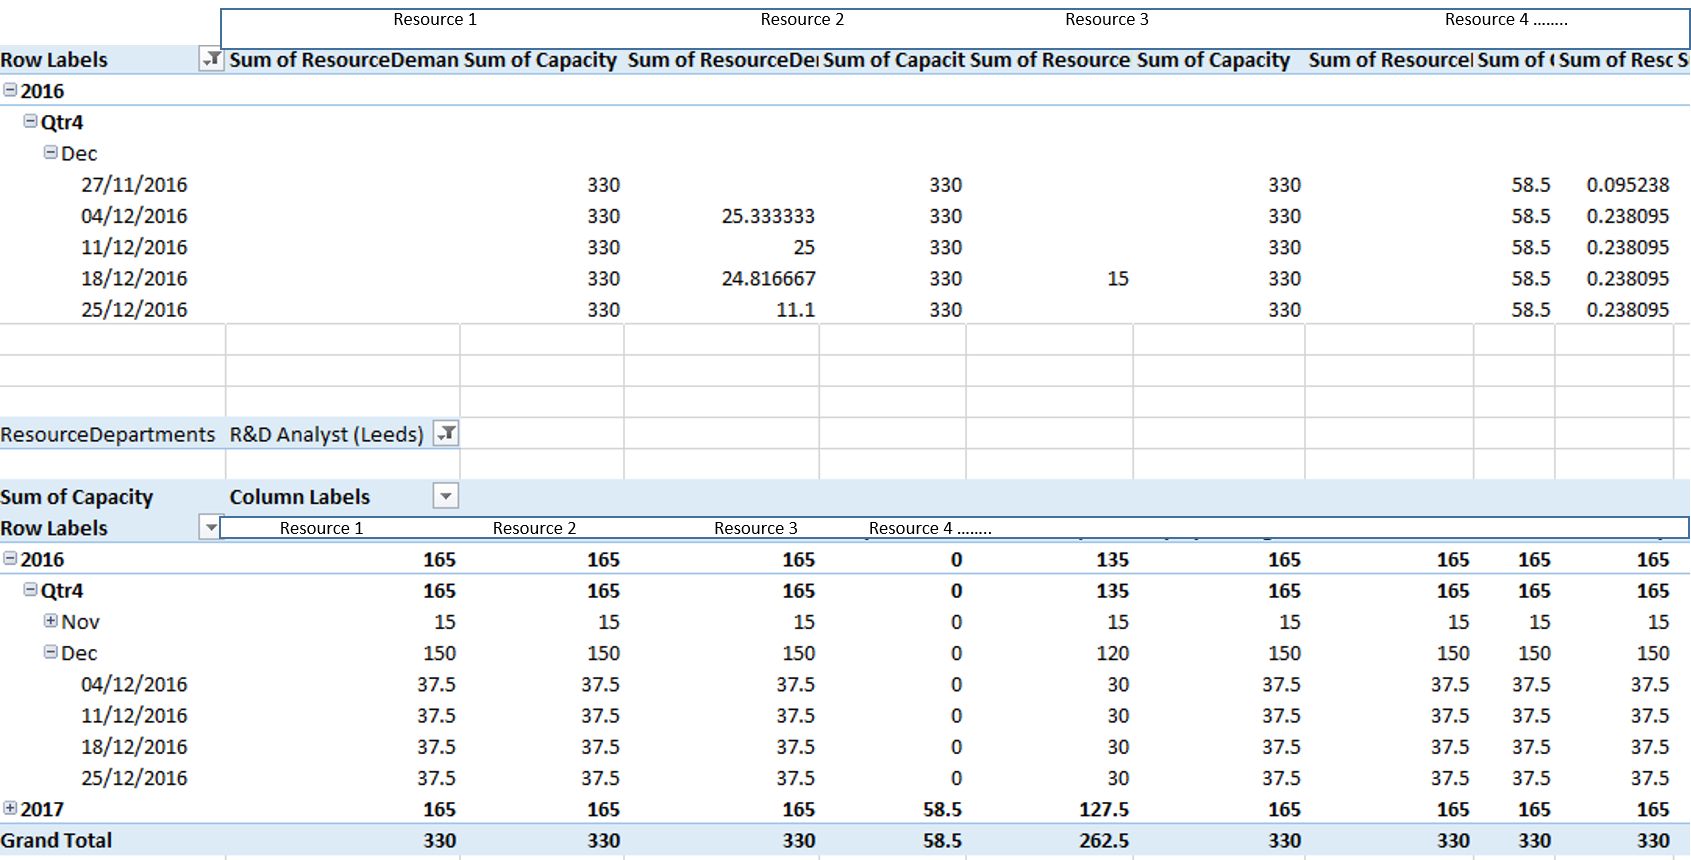Viewport: 1691px width, 860px height.
Task: Select the 04/12/2016 label in the top table
Action: (x=134, y=216)
